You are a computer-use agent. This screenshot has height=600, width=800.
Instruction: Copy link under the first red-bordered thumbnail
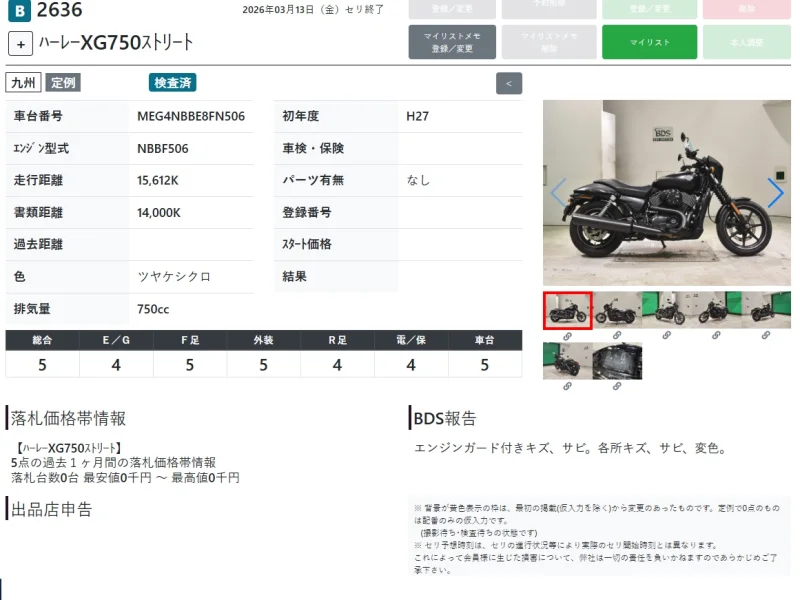click(x=567, y=336)
